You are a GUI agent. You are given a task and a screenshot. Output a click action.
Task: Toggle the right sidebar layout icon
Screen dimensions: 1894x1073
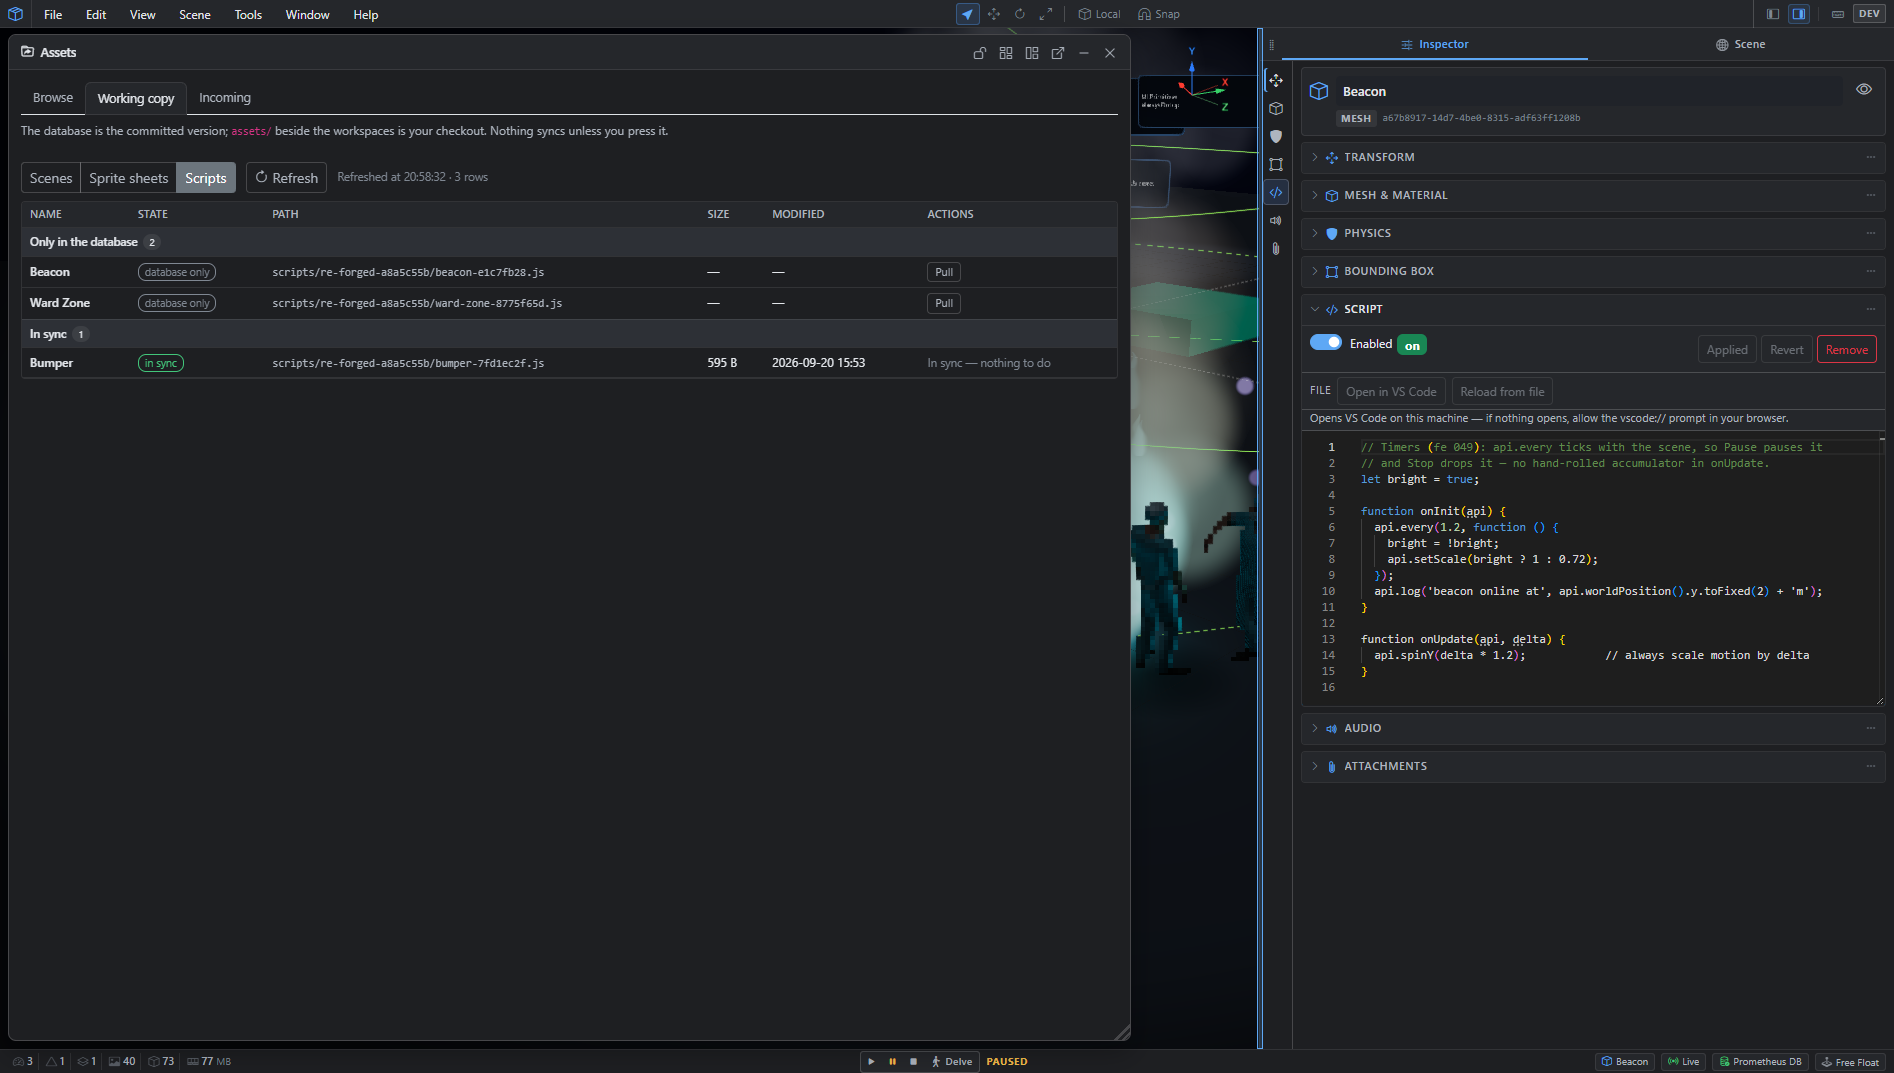(x=1799, y=14)
